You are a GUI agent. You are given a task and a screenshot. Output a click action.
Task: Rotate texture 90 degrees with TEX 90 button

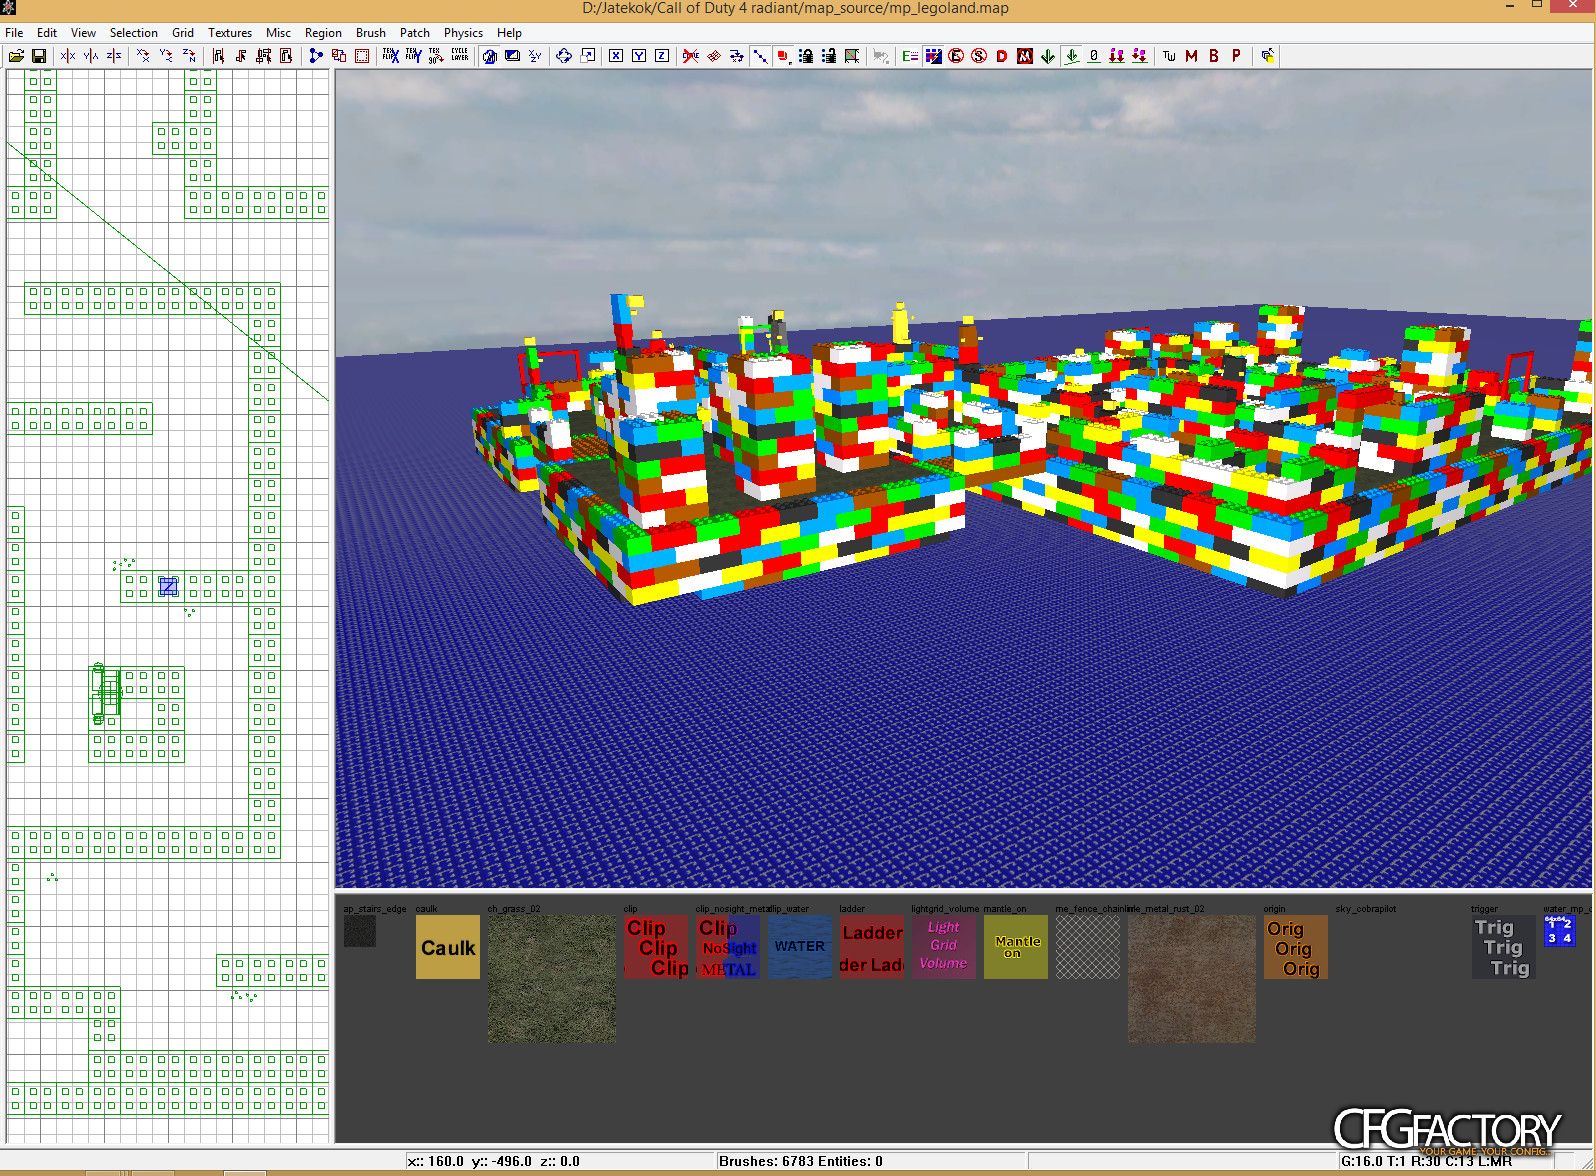436,56
